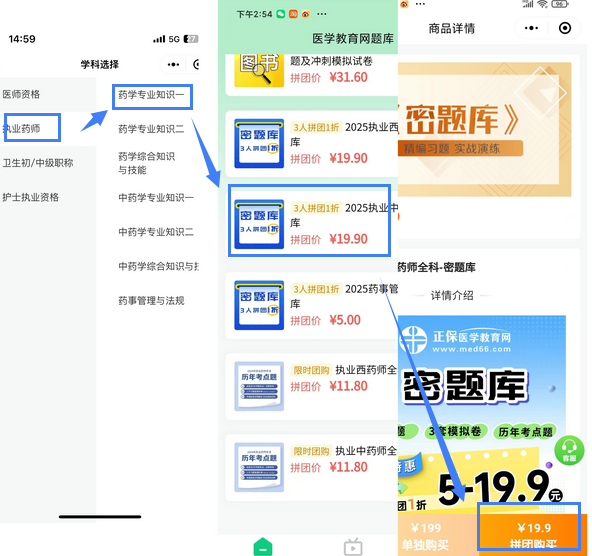Select 医师资格 category
The width and height of the screenshot is (592, 556).
pos(21,94)
